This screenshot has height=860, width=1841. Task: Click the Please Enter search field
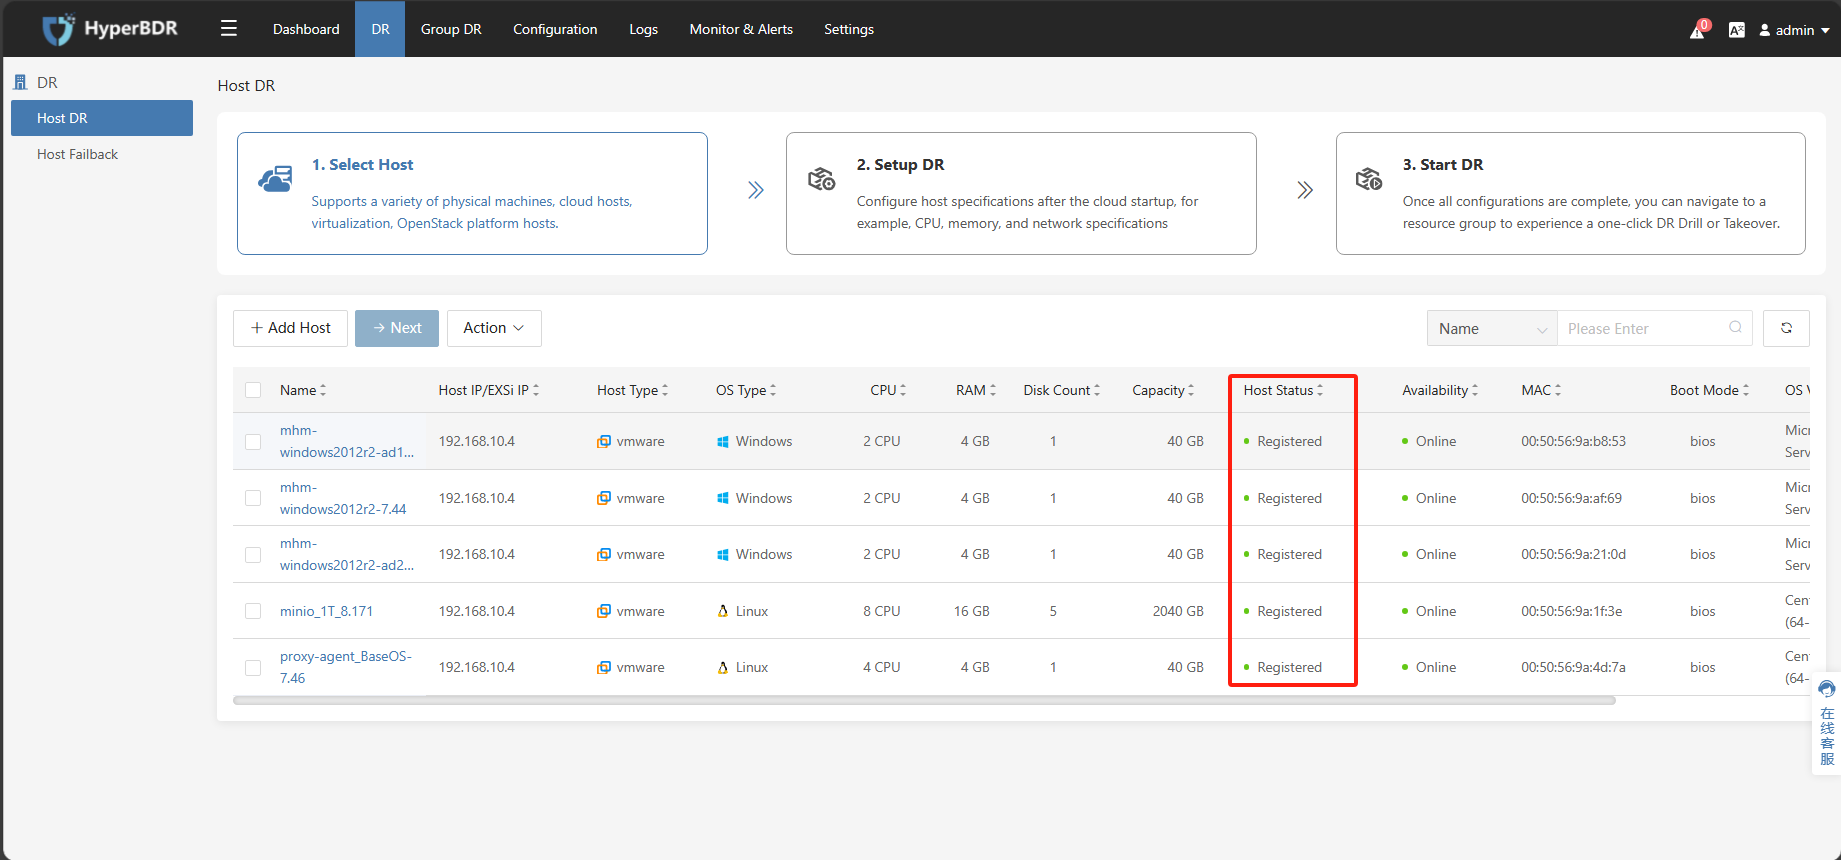point(1645,328)
